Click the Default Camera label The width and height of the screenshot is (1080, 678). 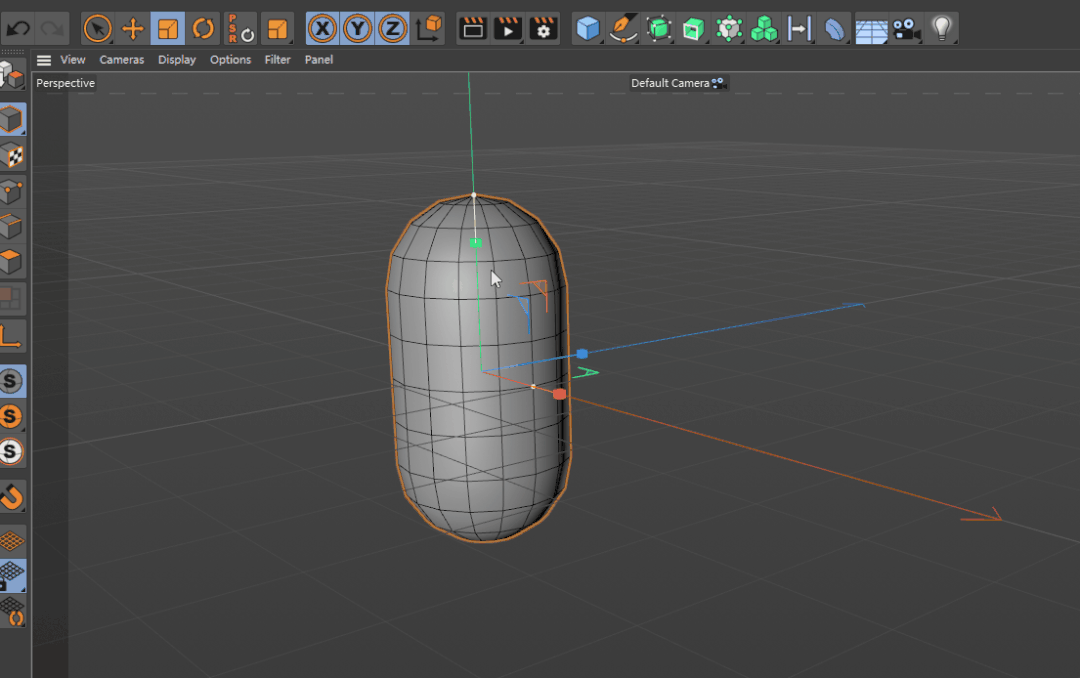(670, 83)
